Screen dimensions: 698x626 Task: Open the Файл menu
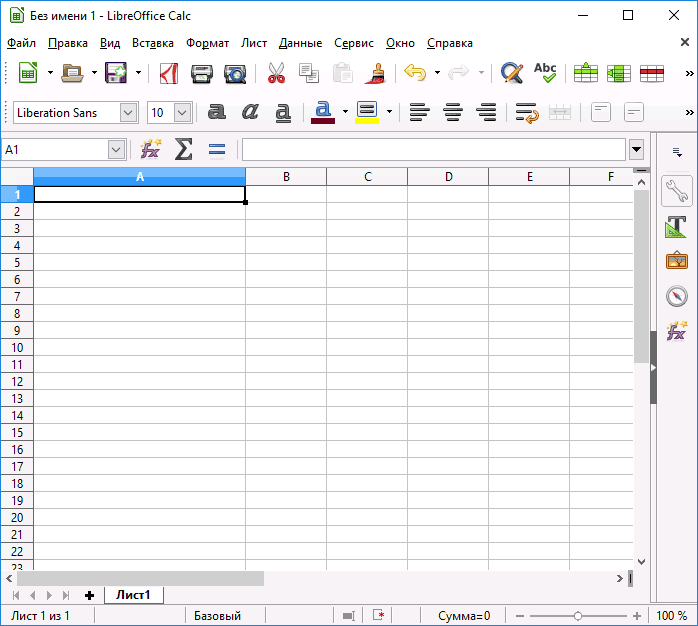pos(21,43)
